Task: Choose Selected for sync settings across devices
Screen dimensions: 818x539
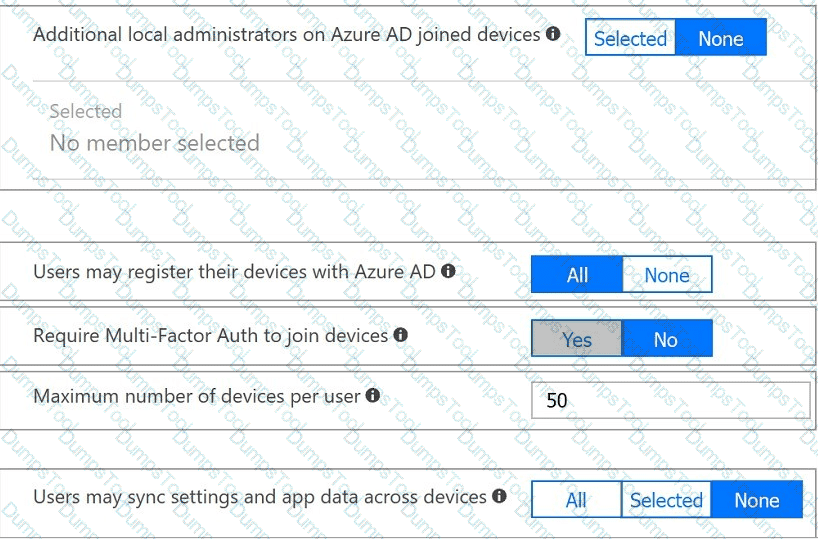Action: (x=666, y=500)
